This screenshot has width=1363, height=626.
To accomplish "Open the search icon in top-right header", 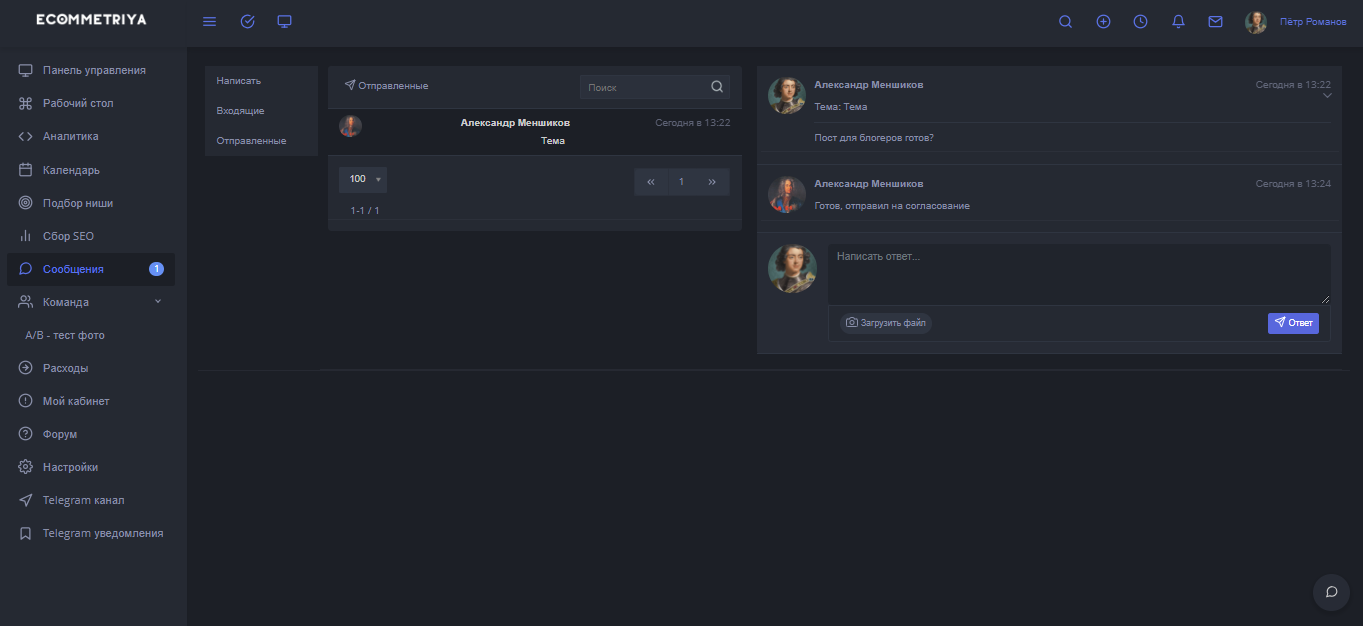I will point(1065,22).
